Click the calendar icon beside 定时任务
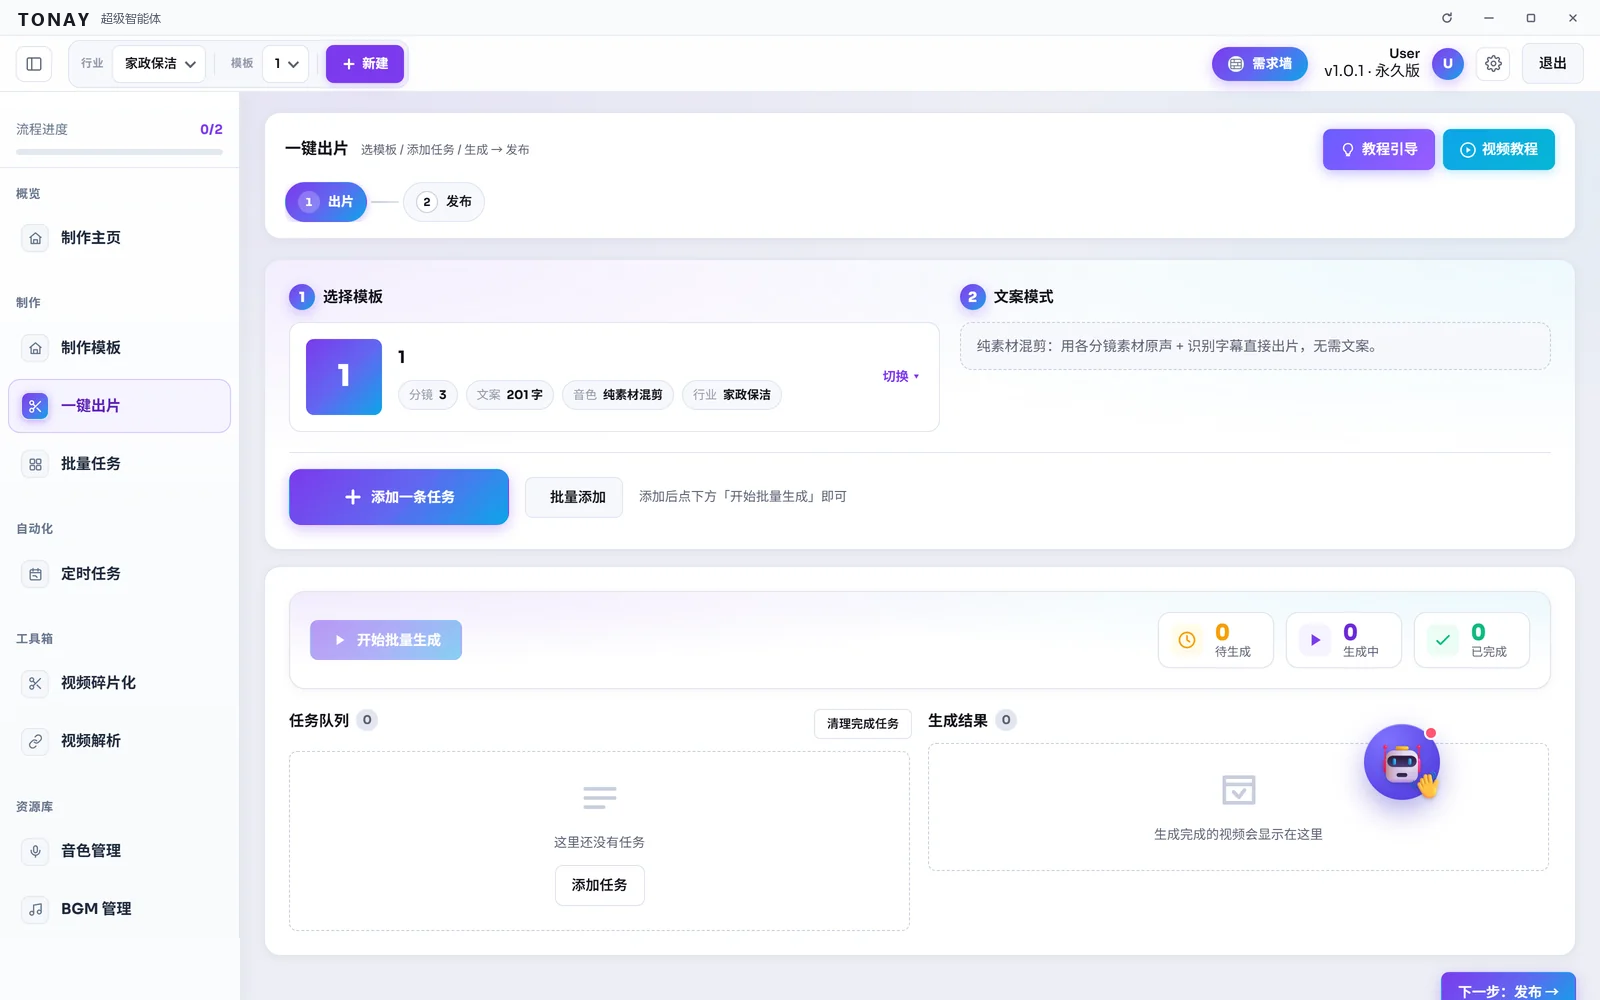Screen dimensions: 1600x1000 tap(35, 574)
